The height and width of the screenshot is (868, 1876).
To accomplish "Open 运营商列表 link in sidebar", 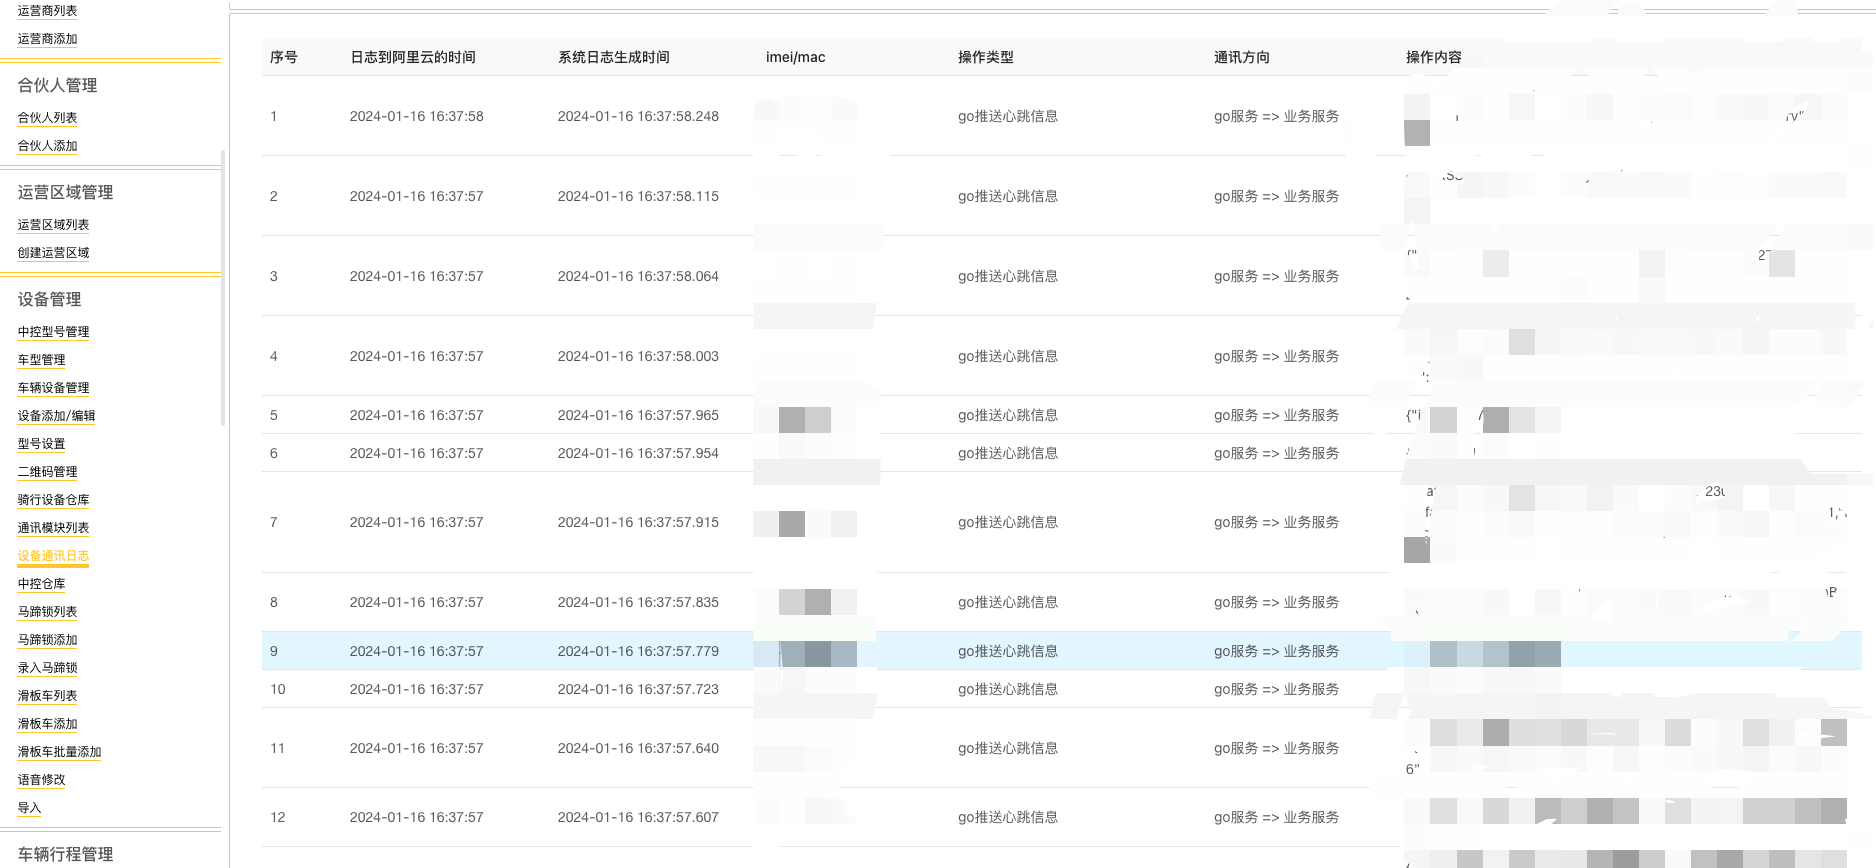I will click(47, 11).
